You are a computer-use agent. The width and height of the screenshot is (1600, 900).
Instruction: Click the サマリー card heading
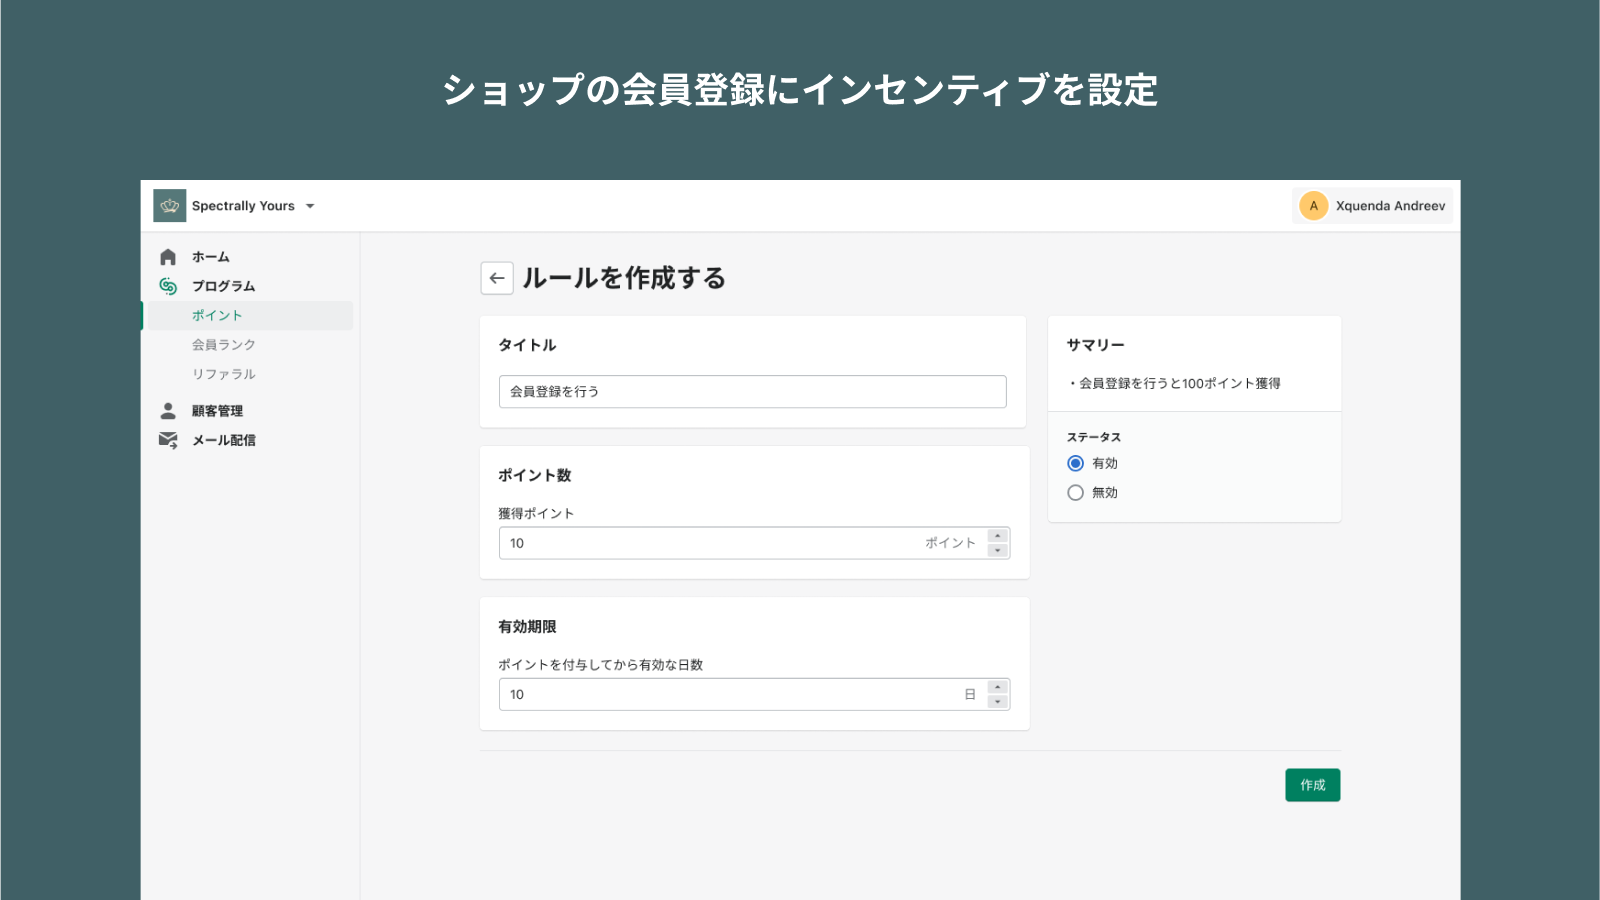(x=1096, y=345)
